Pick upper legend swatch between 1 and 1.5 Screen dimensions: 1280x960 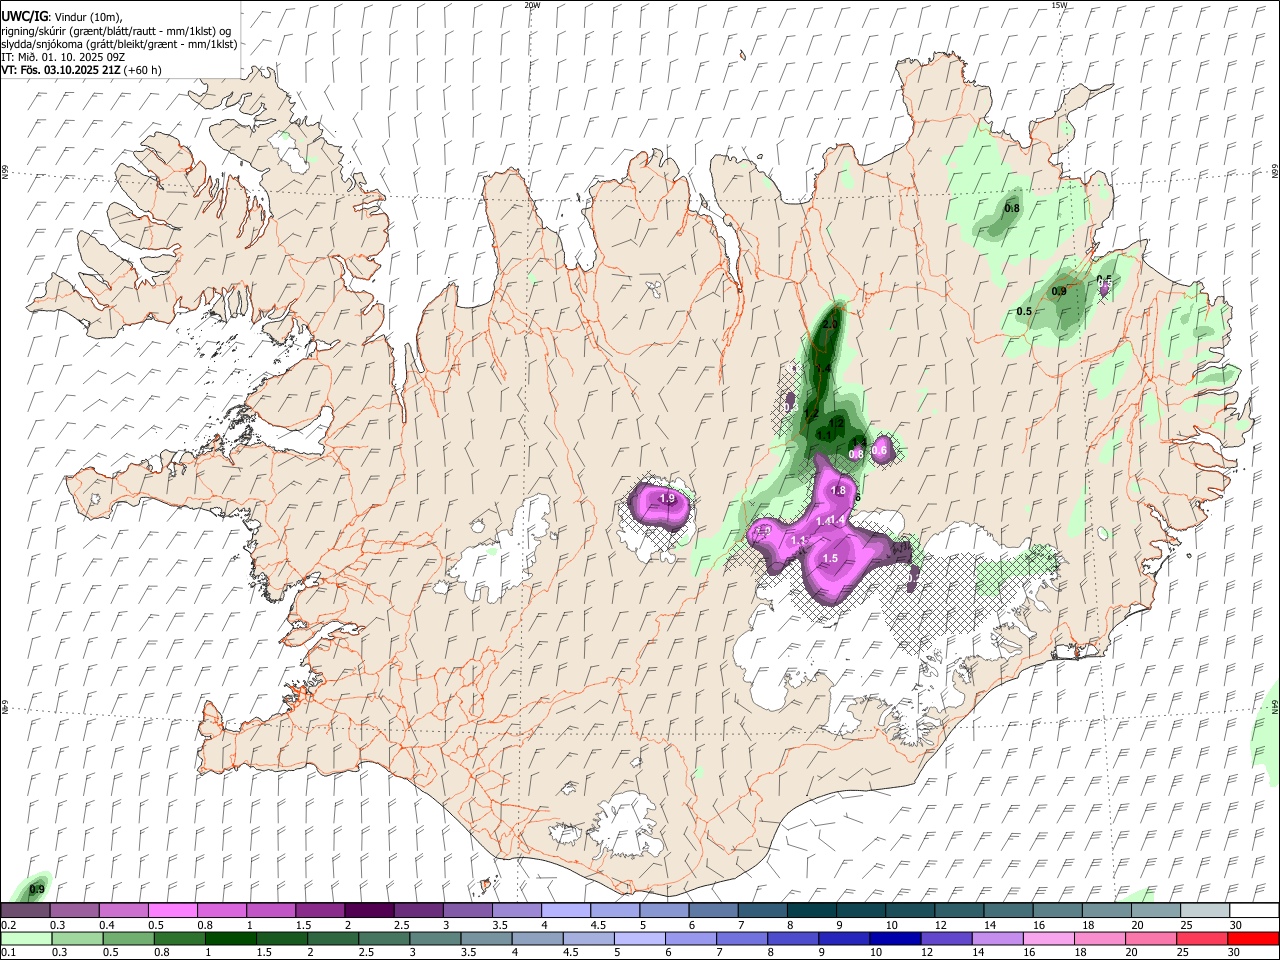pos(270,910)
